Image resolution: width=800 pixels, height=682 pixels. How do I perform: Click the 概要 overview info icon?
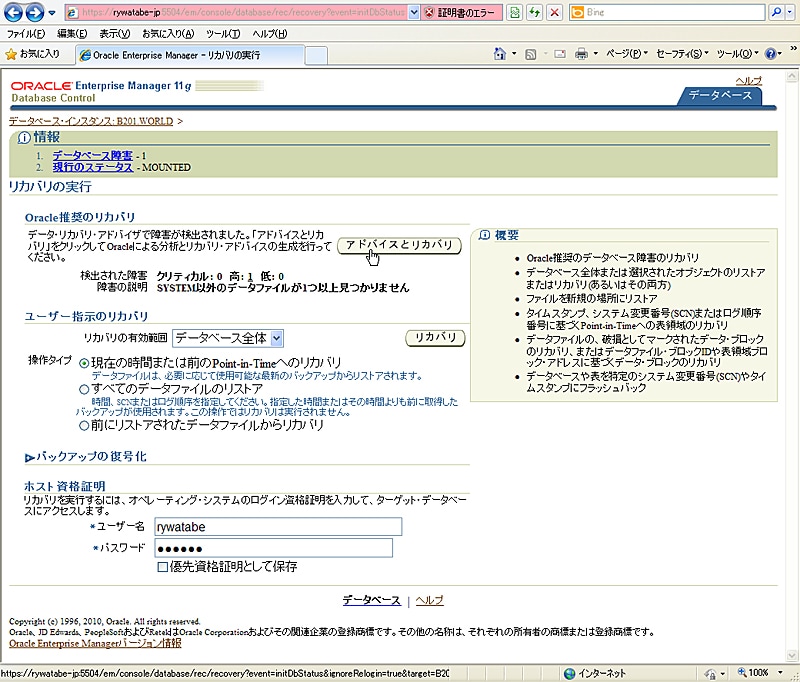tap(485, 235)
